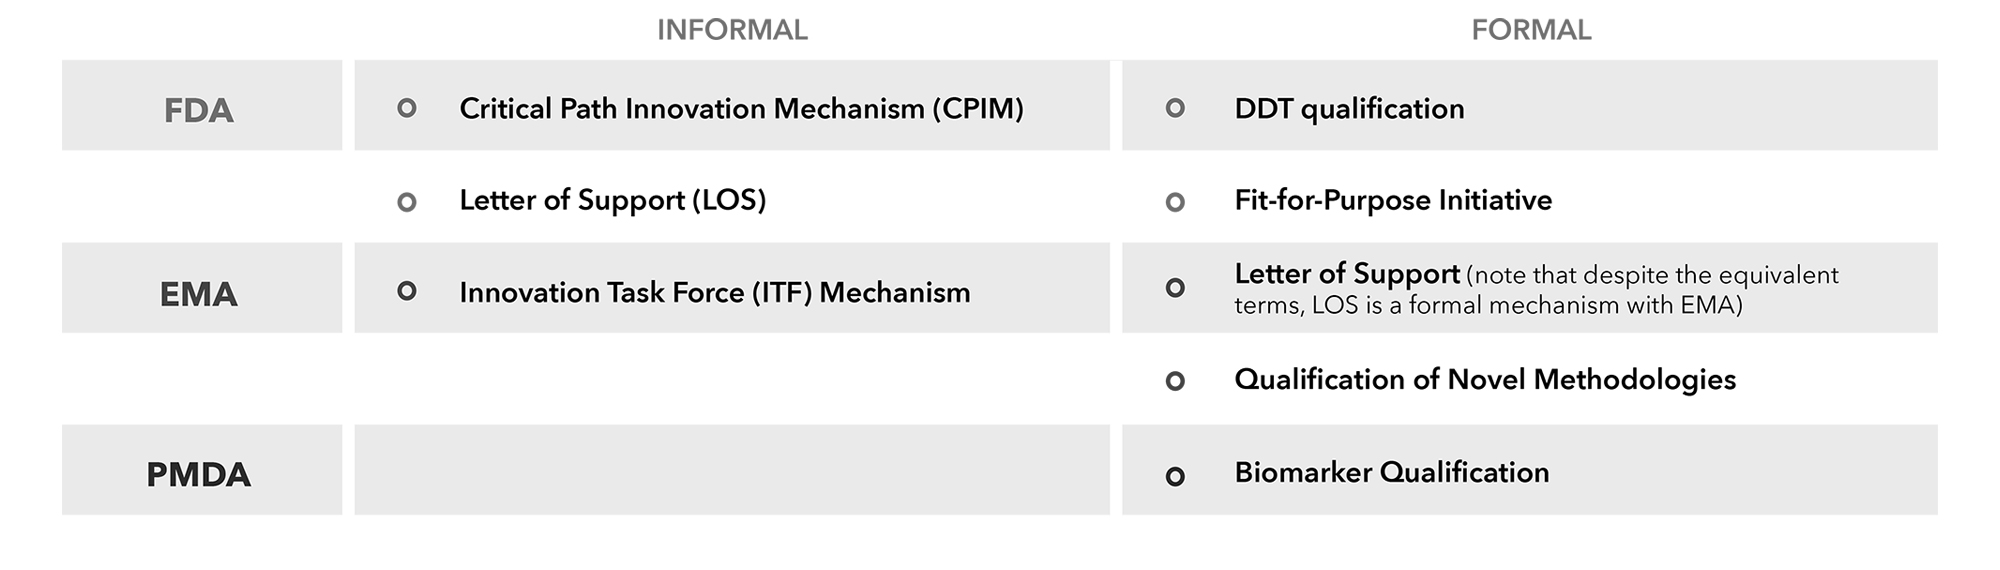
Task: Click the bullet beside Innovation Task Force Mechanism
Action: 407,291
